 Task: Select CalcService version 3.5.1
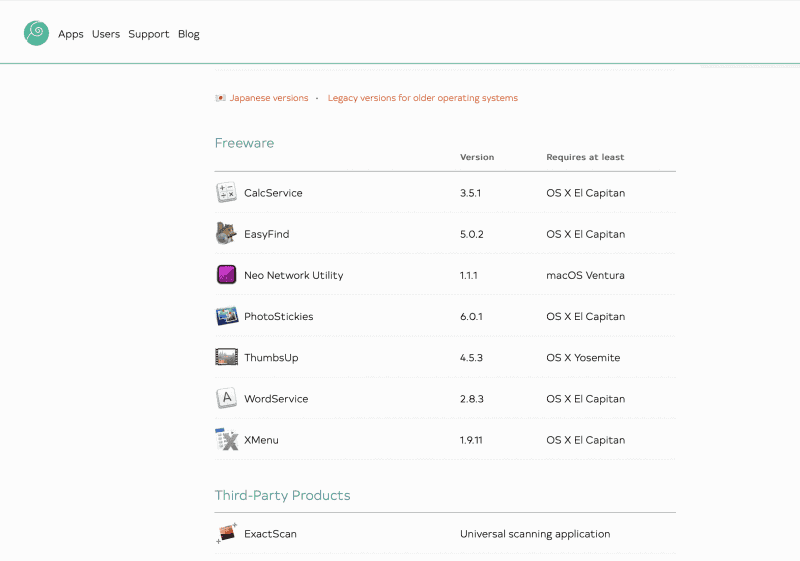point(470,193)
